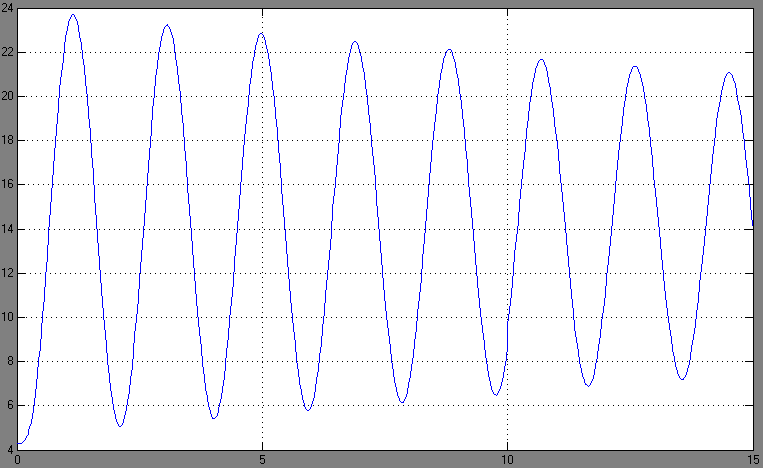
Task: Click the y-axis tick label 4
Action: coord(10,450)
